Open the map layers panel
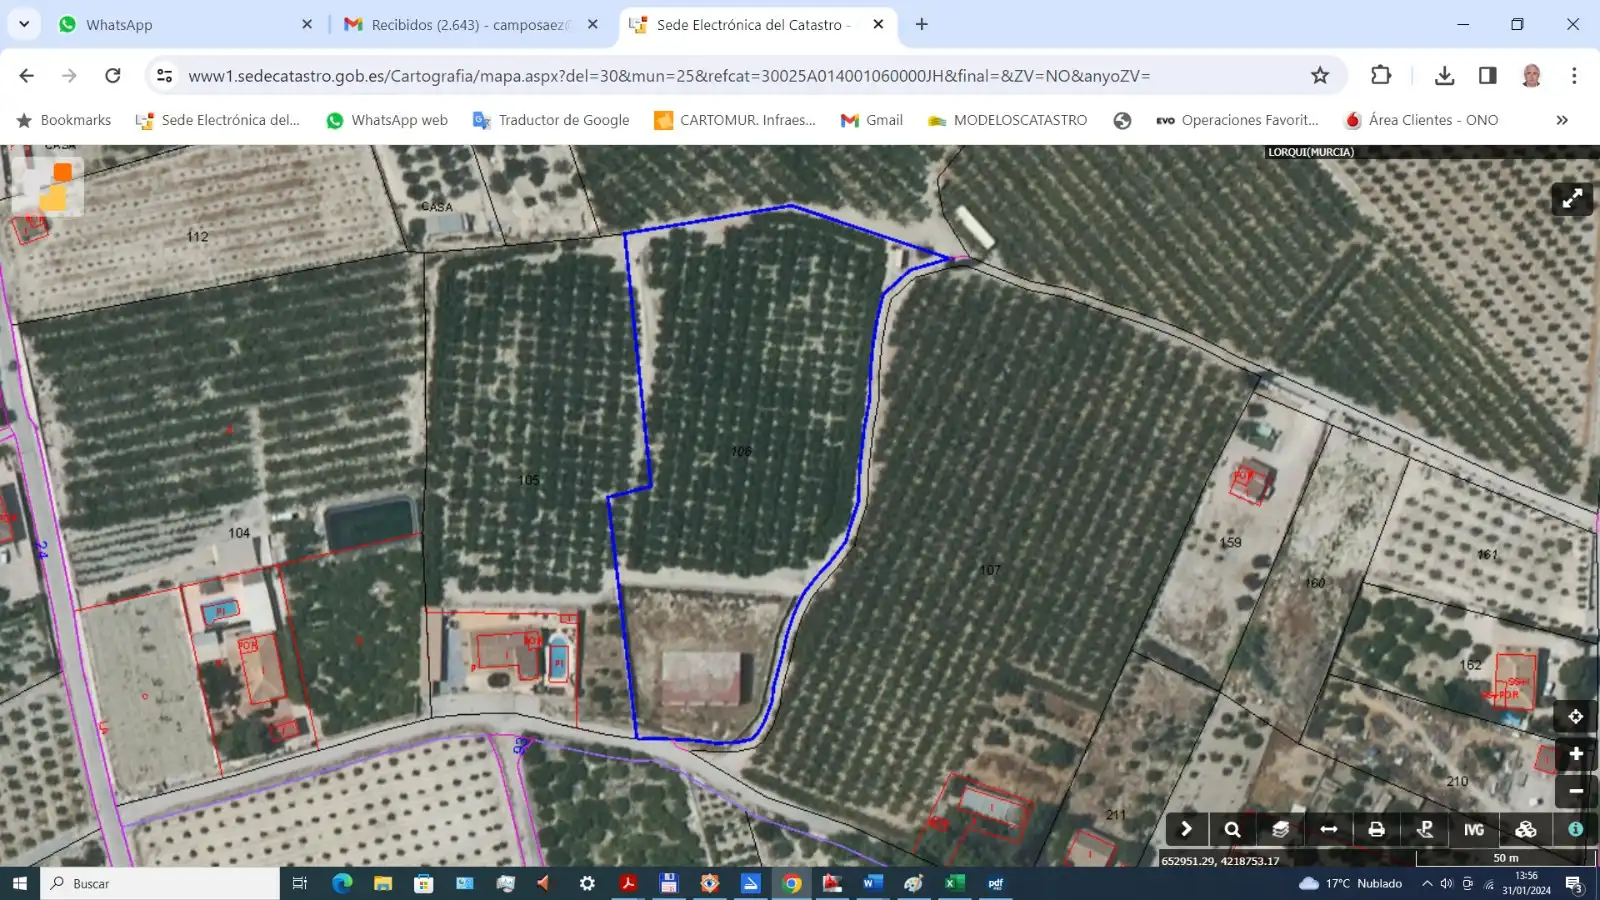Image resolution: width=1600 pixels, height=900 pixels. [1280, 829]
